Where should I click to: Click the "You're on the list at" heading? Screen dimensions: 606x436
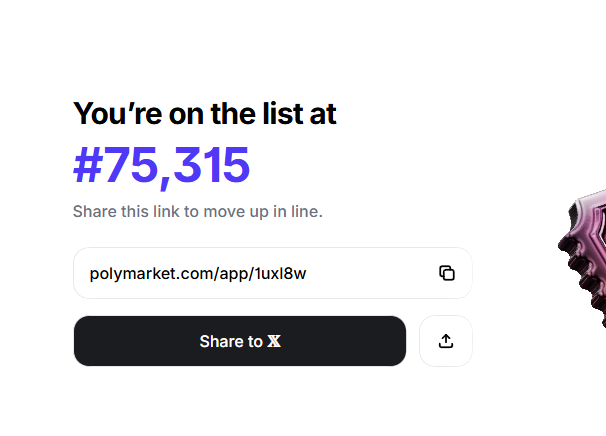click(204, 113)
